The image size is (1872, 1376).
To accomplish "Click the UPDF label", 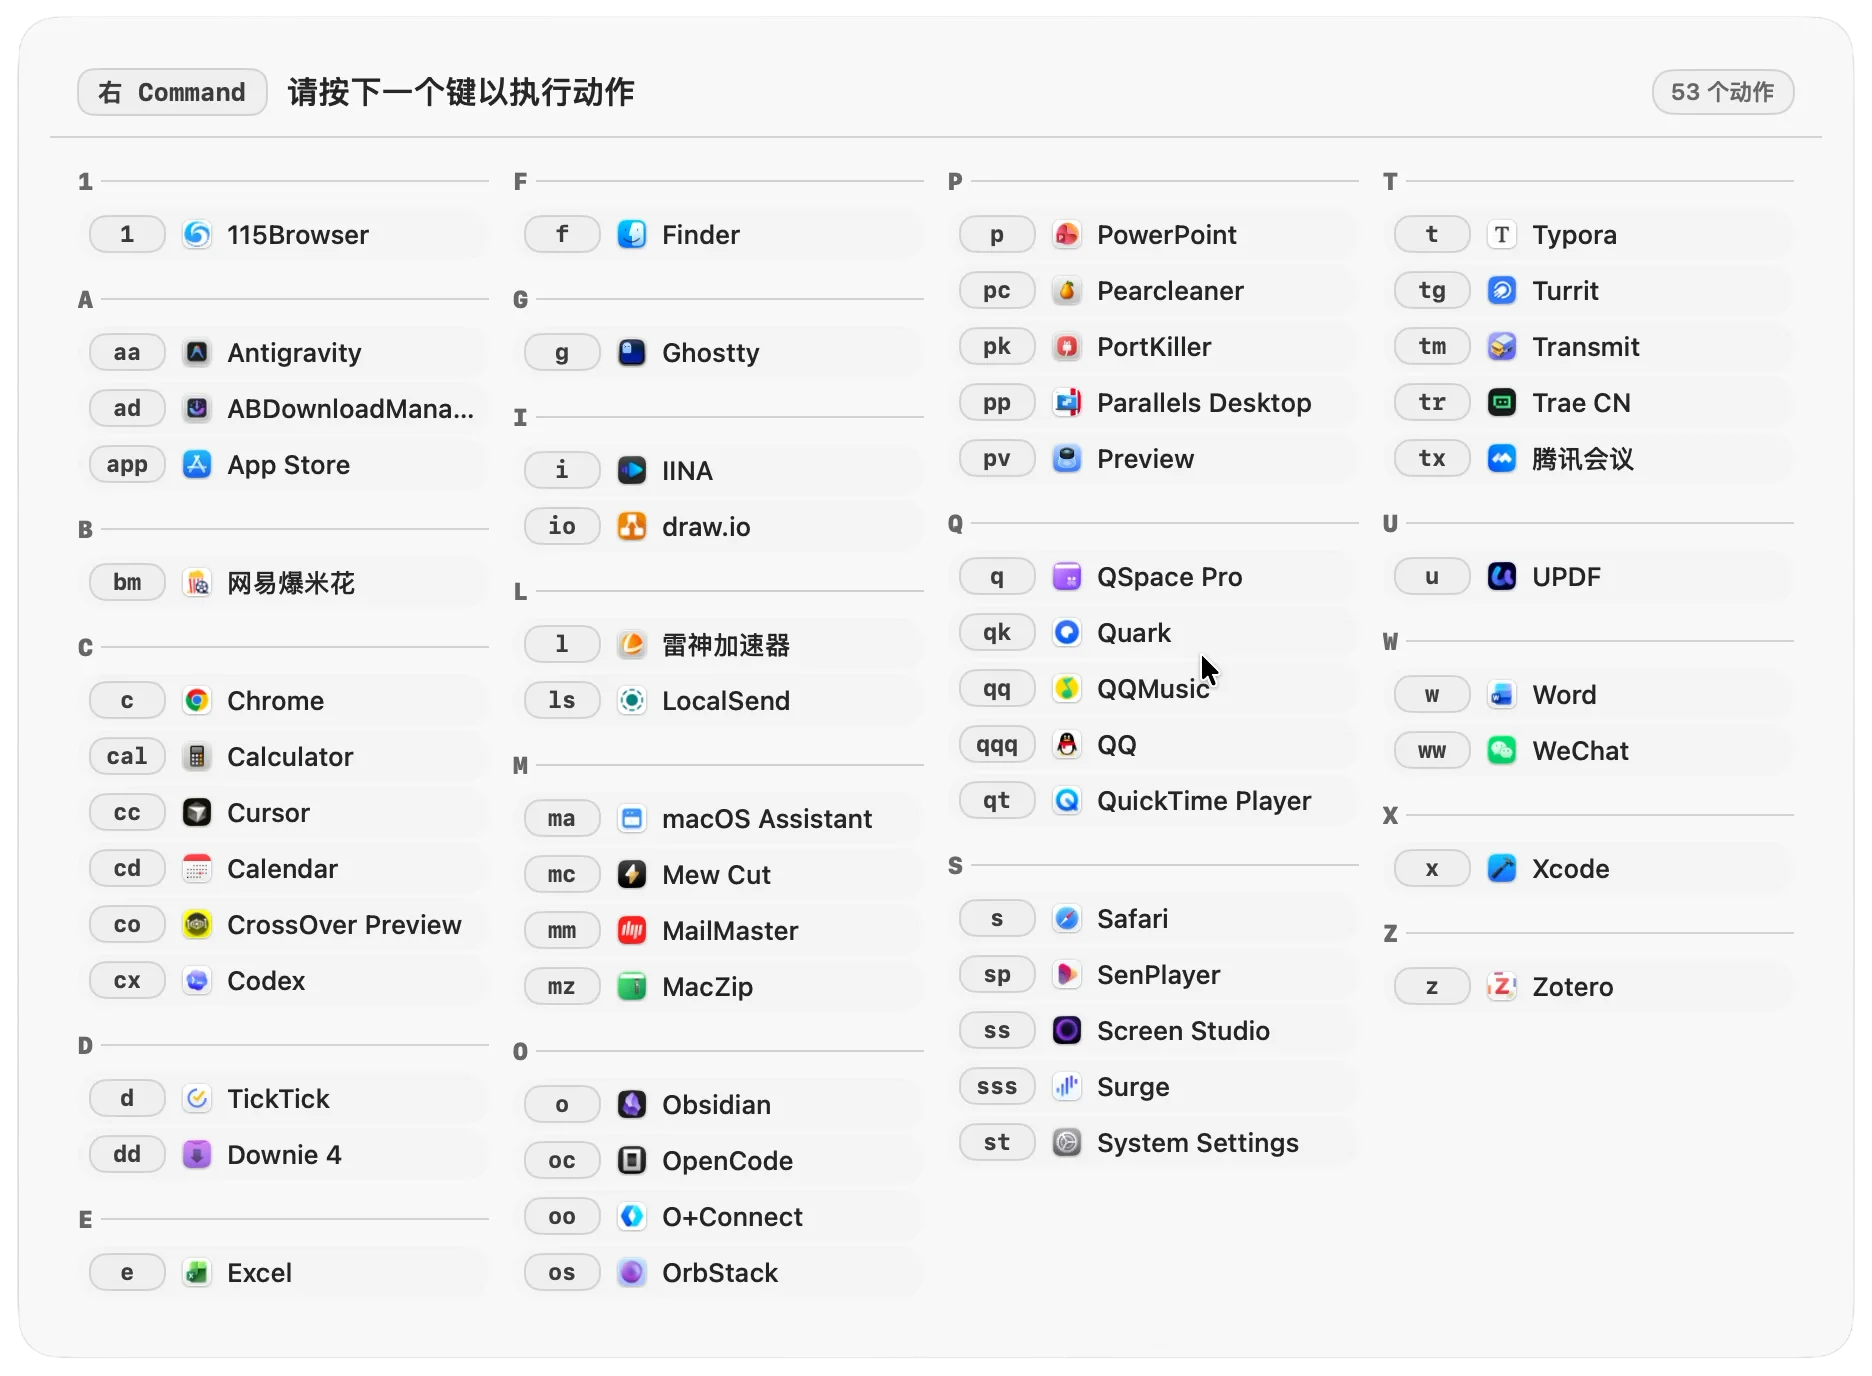I will (1566, 577).
